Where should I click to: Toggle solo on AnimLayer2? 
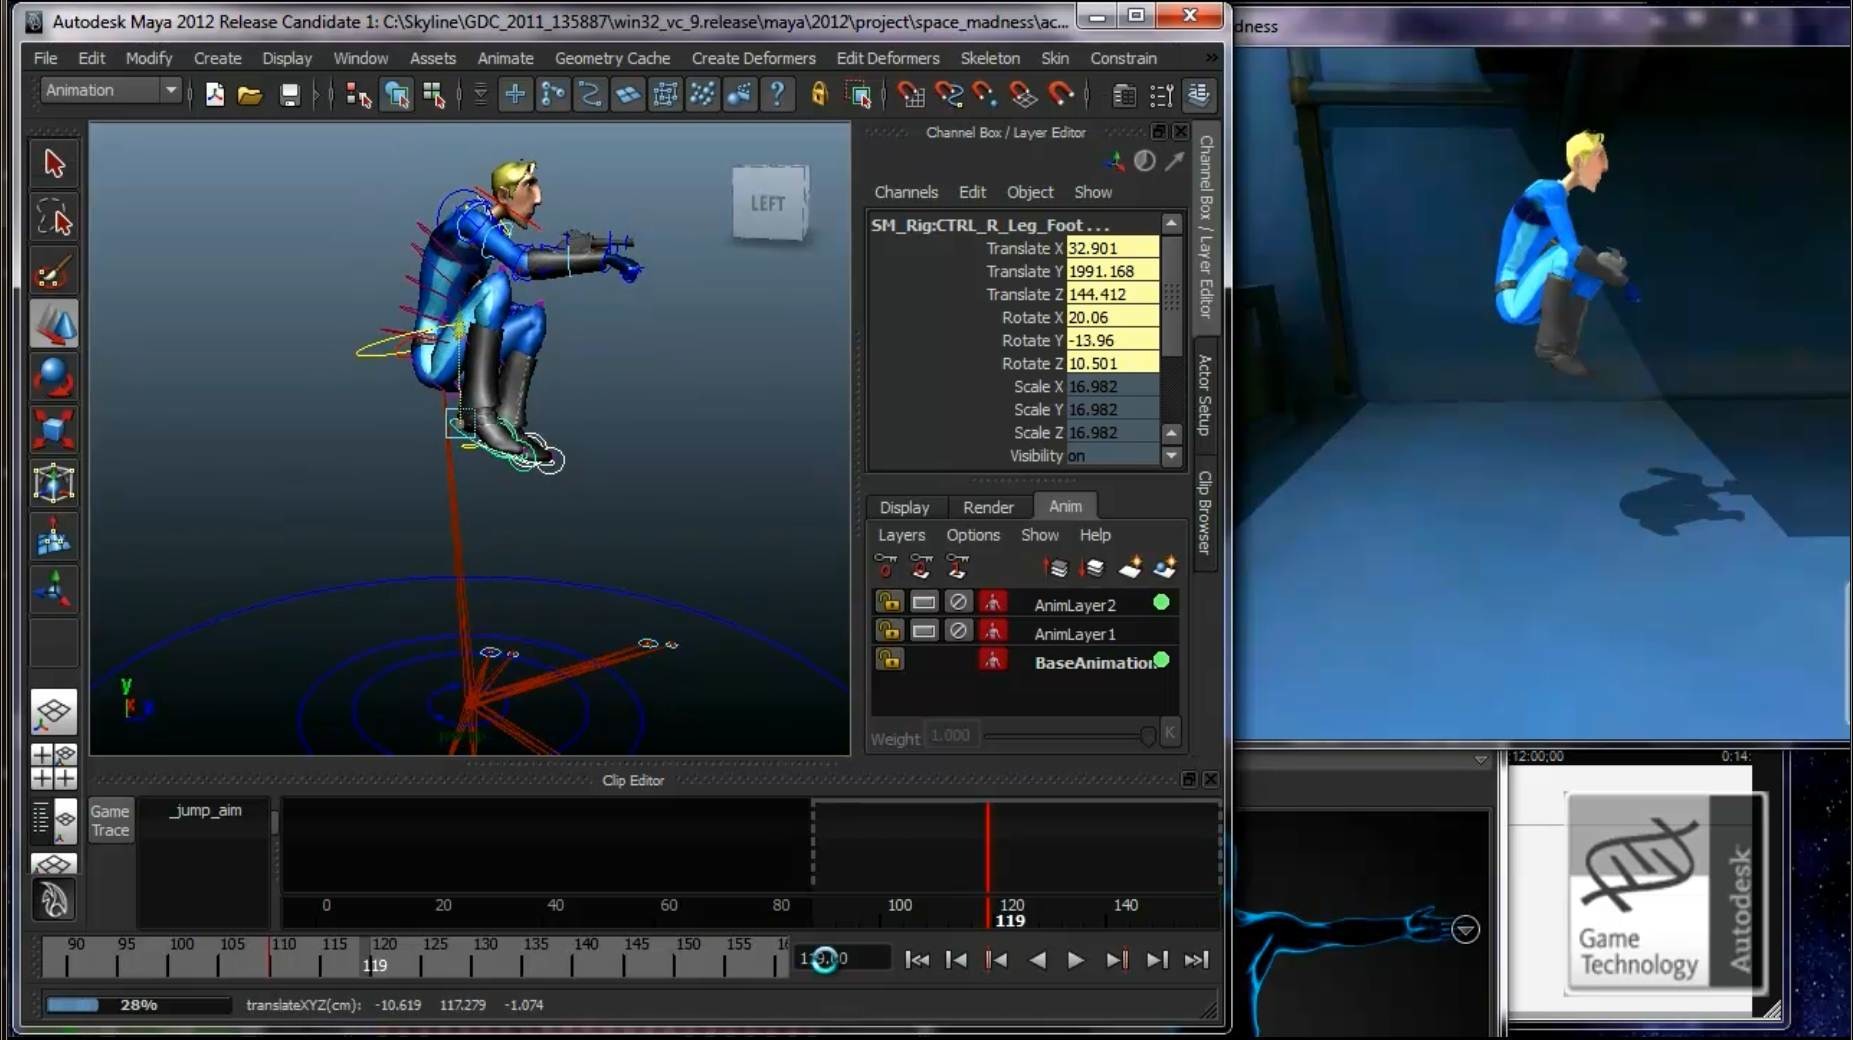[x=924, y=602]
